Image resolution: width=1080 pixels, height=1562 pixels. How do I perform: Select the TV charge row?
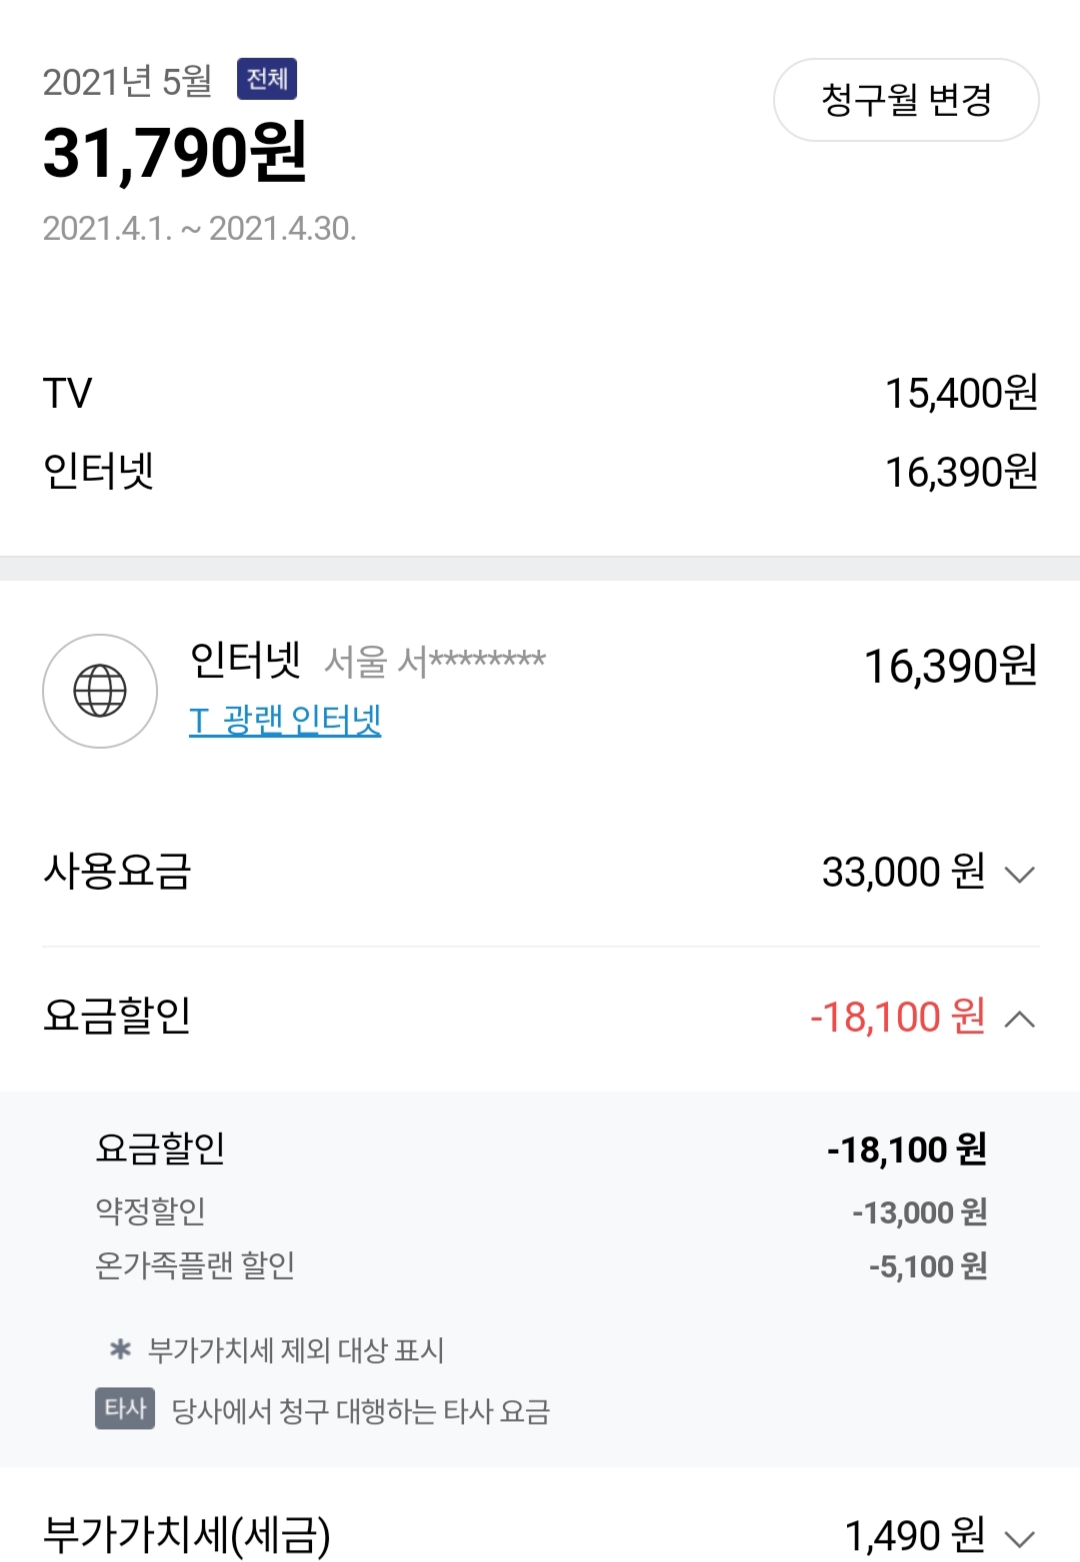(540, 393)
